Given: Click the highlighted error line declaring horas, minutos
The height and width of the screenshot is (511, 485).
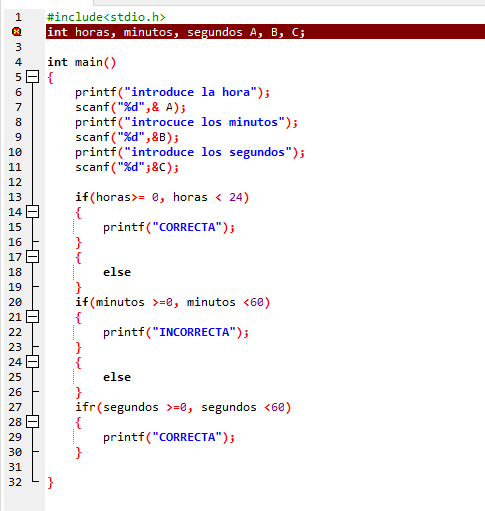Looking at the screenshot, I should (x=265, y=32).
